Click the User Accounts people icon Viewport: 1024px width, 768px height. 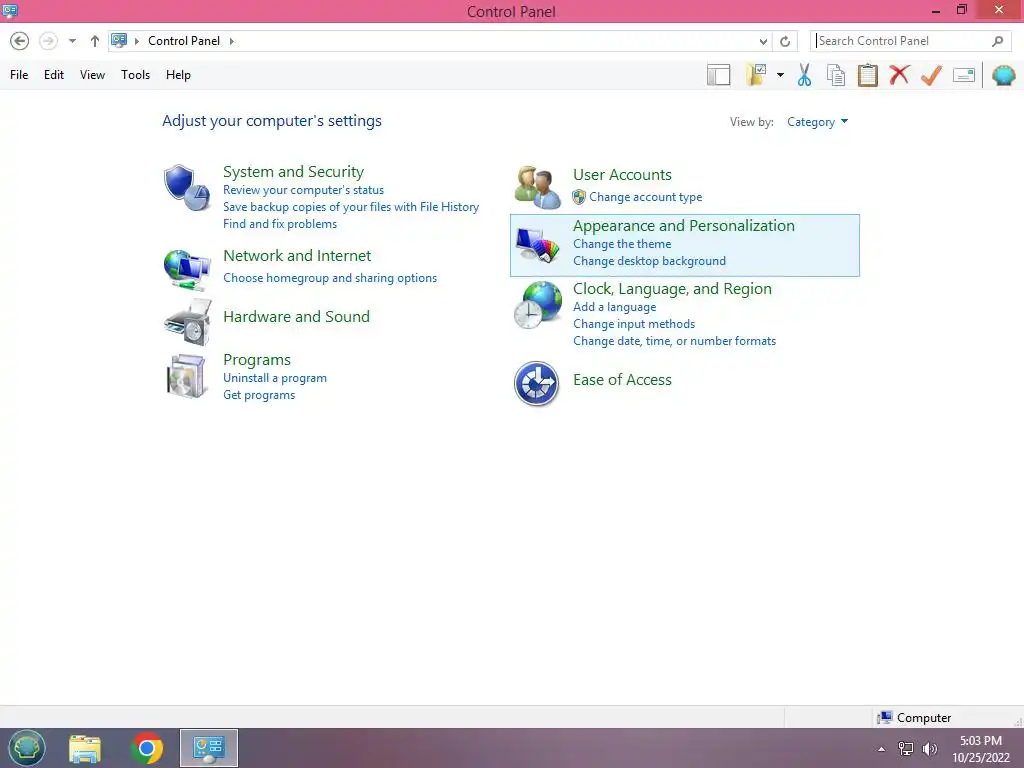pyautogui.click(x=537, y=187)
